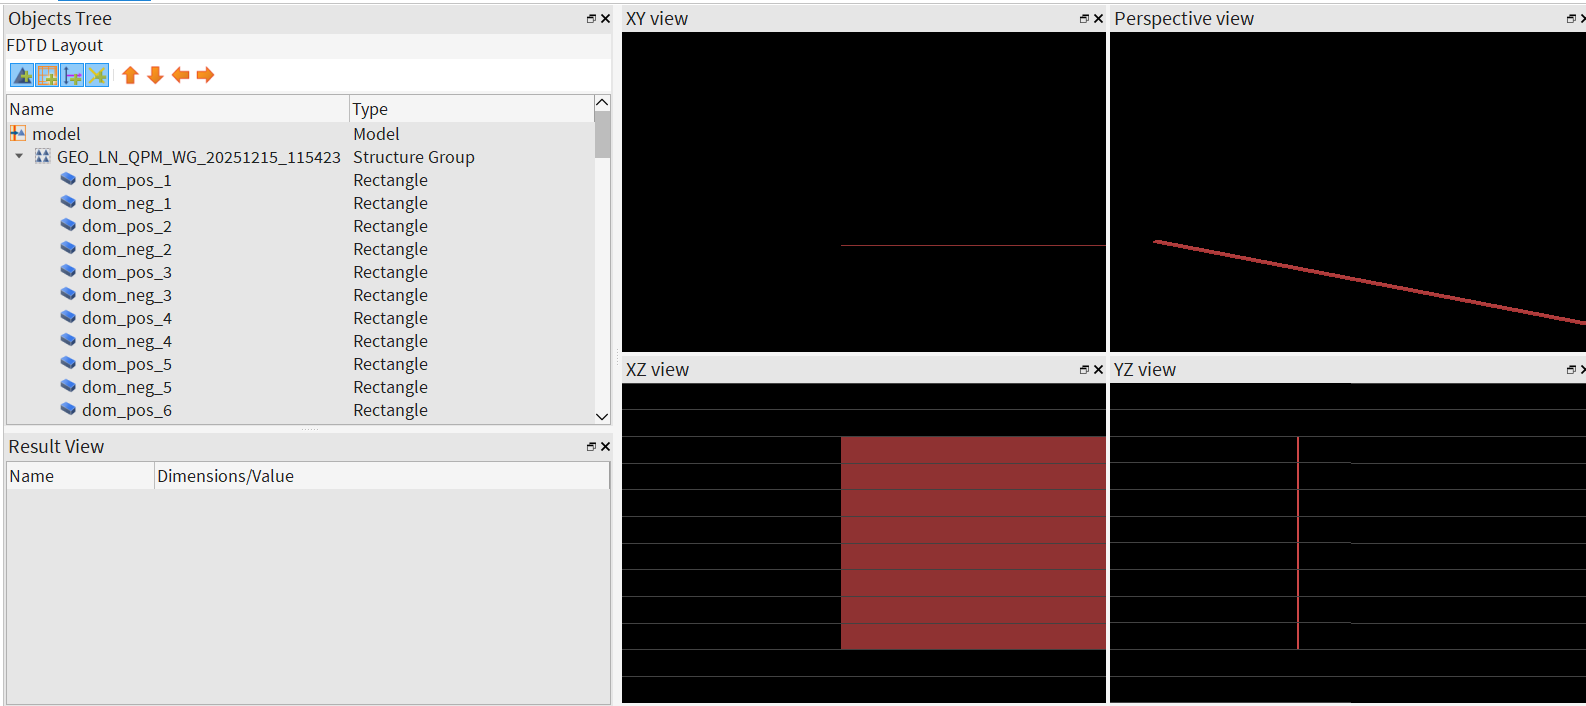
Task: Click the dom_pos_4 name text
Action: 127,318
